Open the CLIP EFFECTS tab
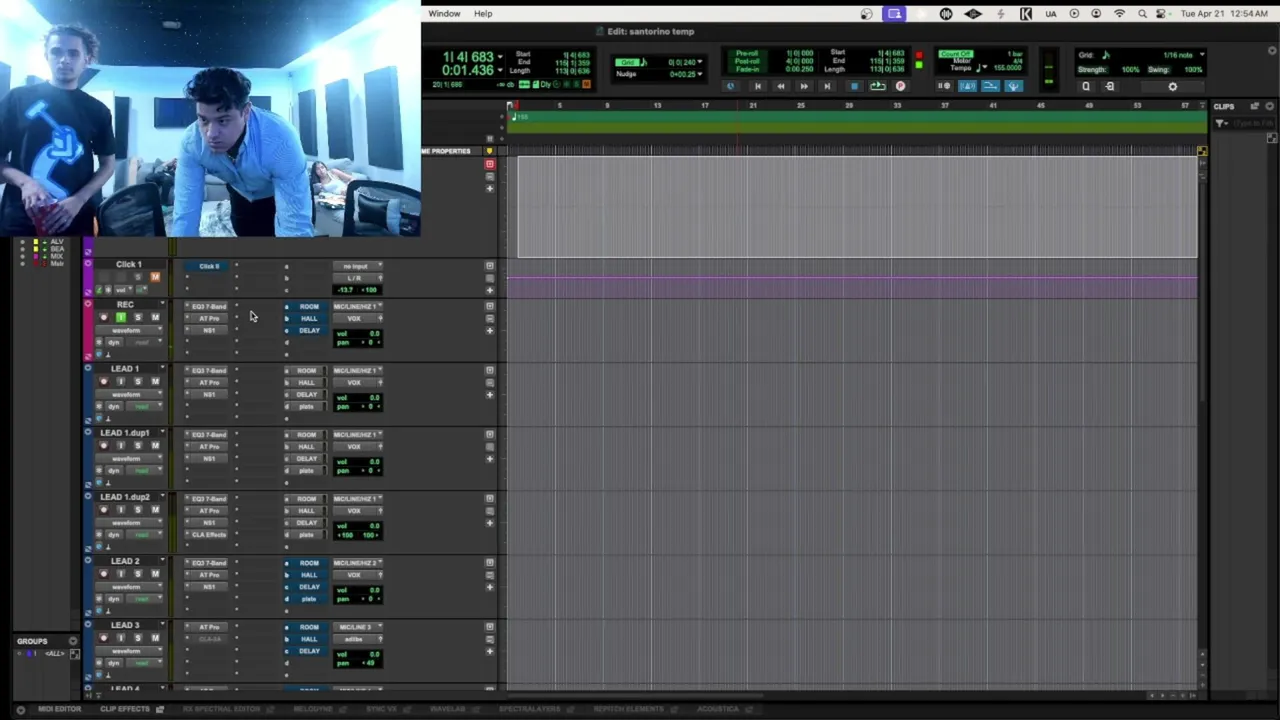Image resolution: width=1280 pixels, height=720 pixels. coord(125,709)
